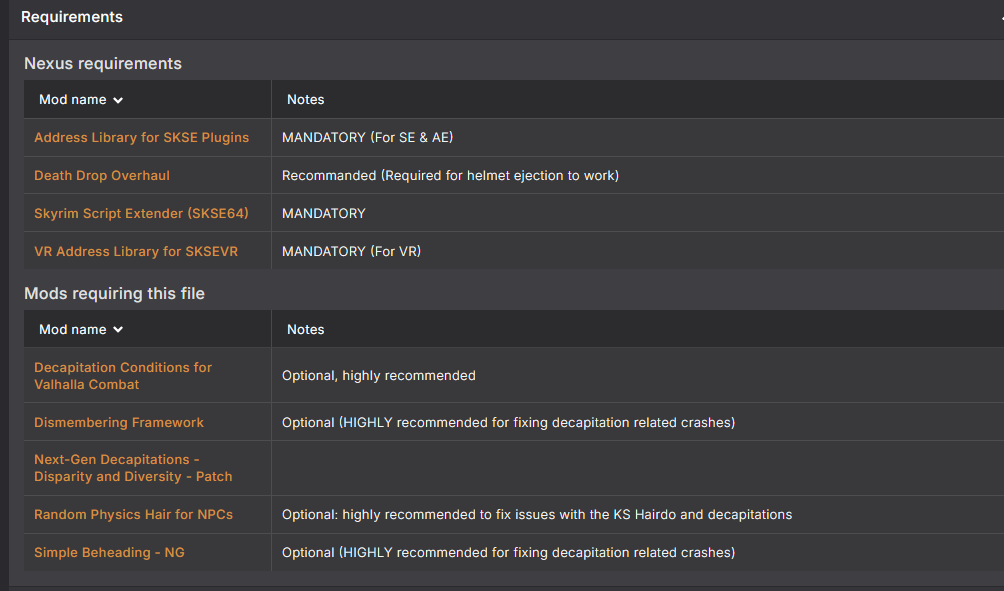Open Skyrim Script Extender (SKSE64) link
Screen dimensions: 1004x591
(141, 213)
